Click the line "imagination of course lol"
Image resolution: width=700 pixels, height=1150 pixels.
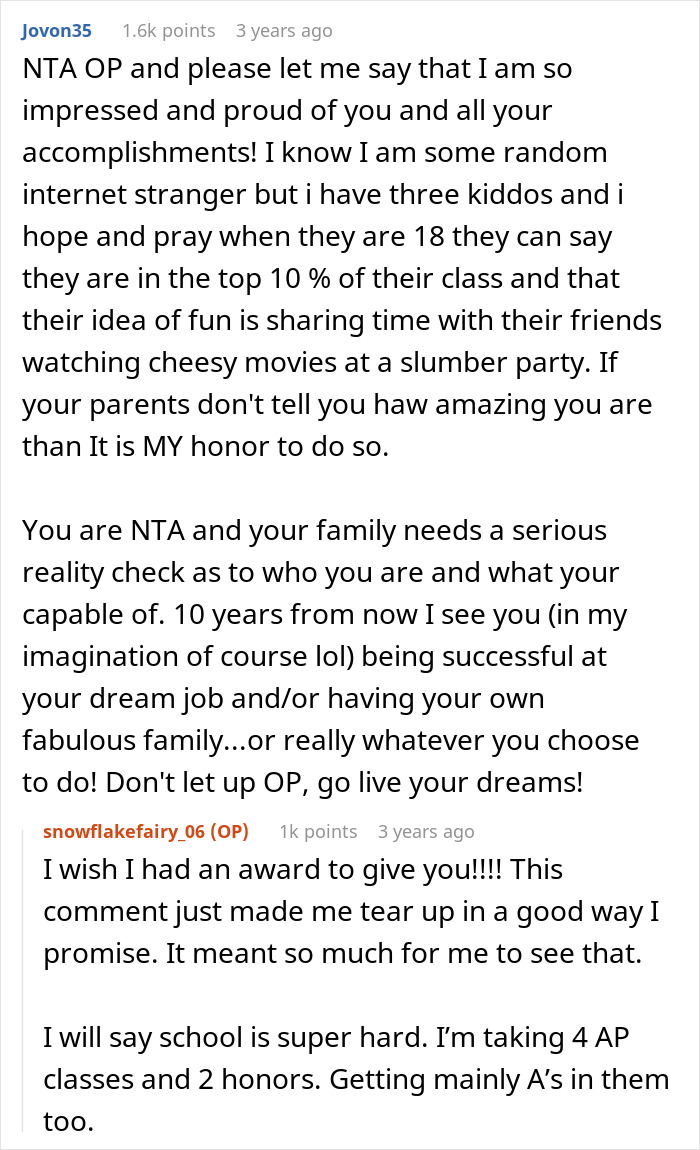click(314, 658)
